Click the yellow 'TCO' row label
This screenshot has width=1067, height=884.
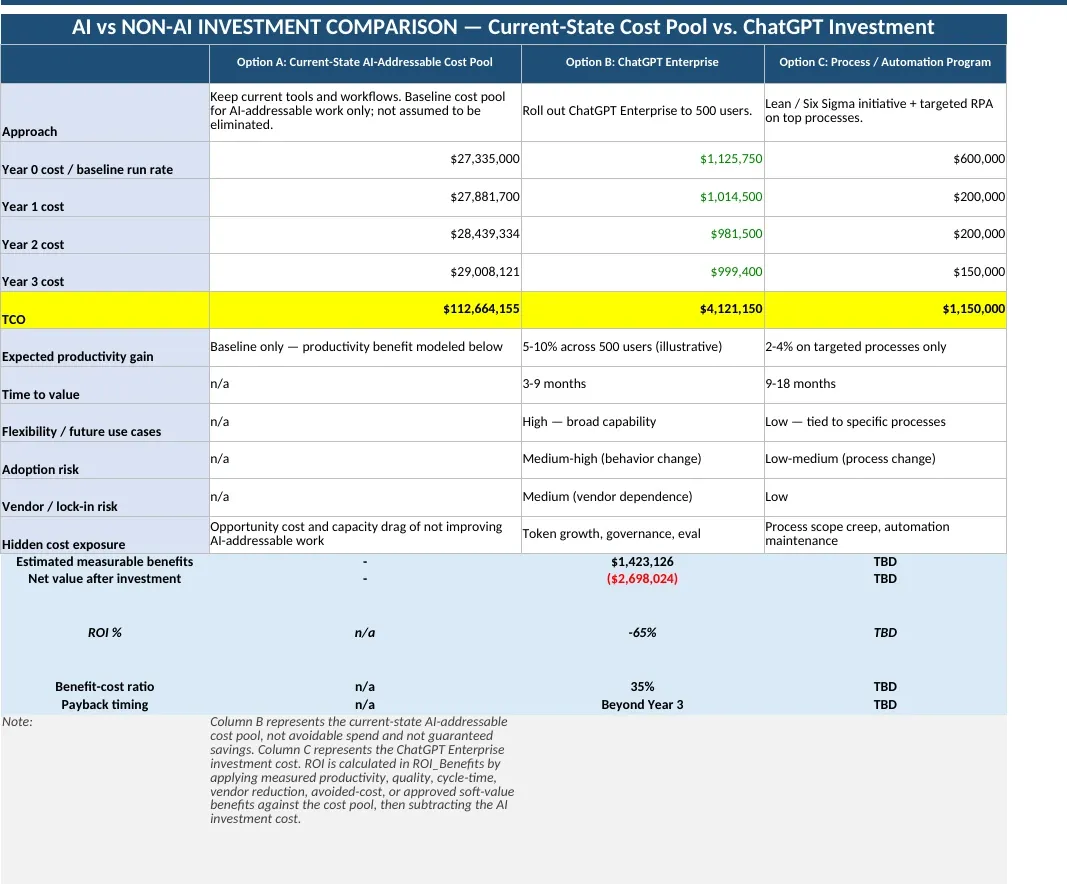click(105, 310)
